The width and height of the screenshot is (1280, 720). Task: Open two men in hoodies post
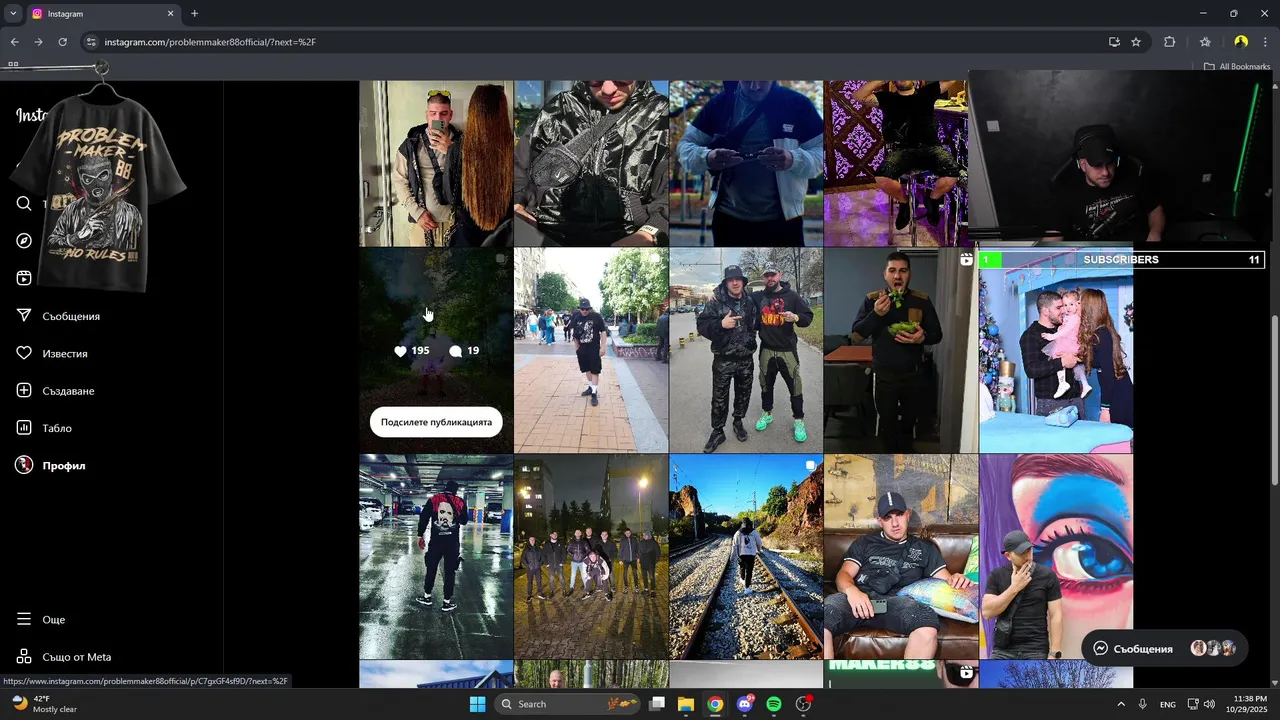click(x=746, y=350)
